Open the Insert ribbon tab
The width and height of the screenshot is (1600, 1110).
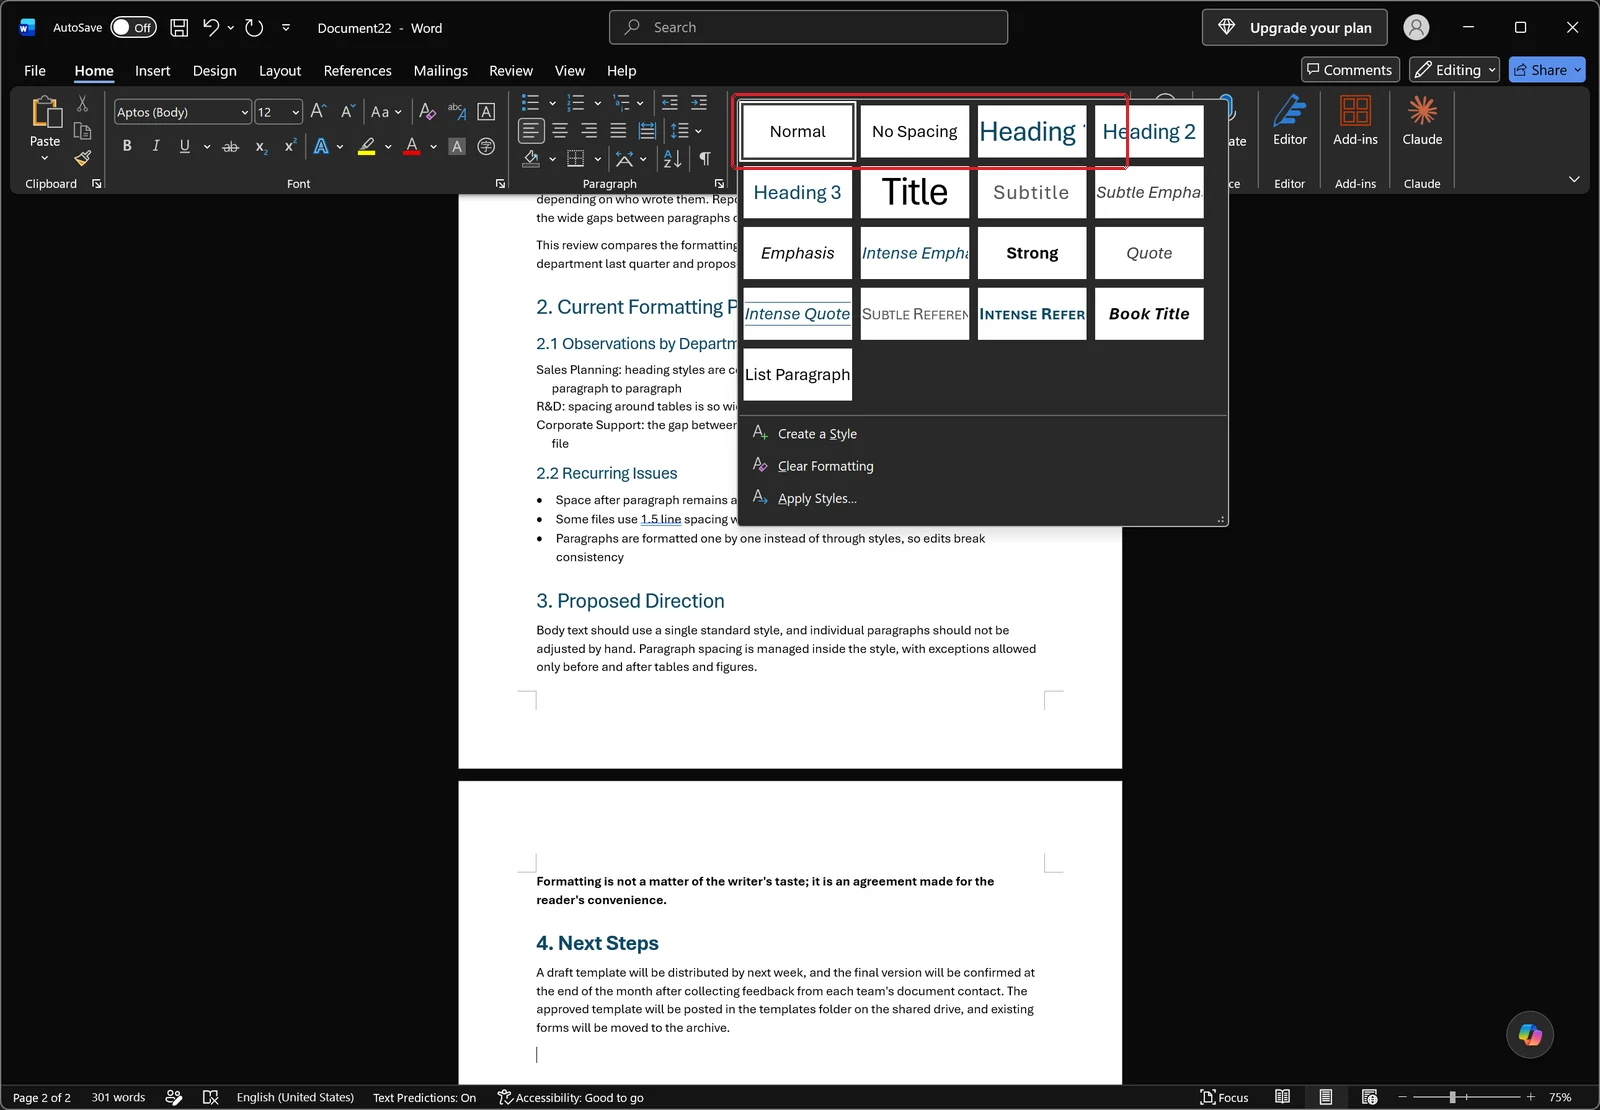(152, 70)
